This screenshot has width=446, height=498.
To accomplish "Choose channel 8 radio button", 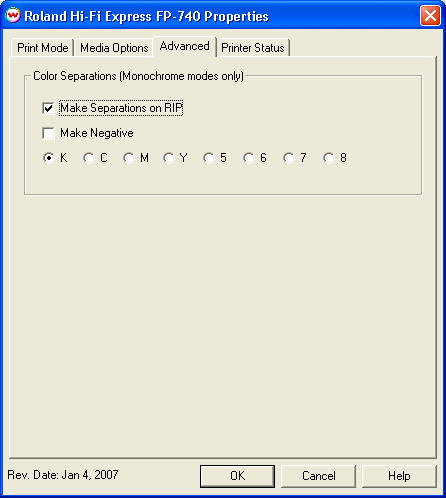I will (329, 158).
